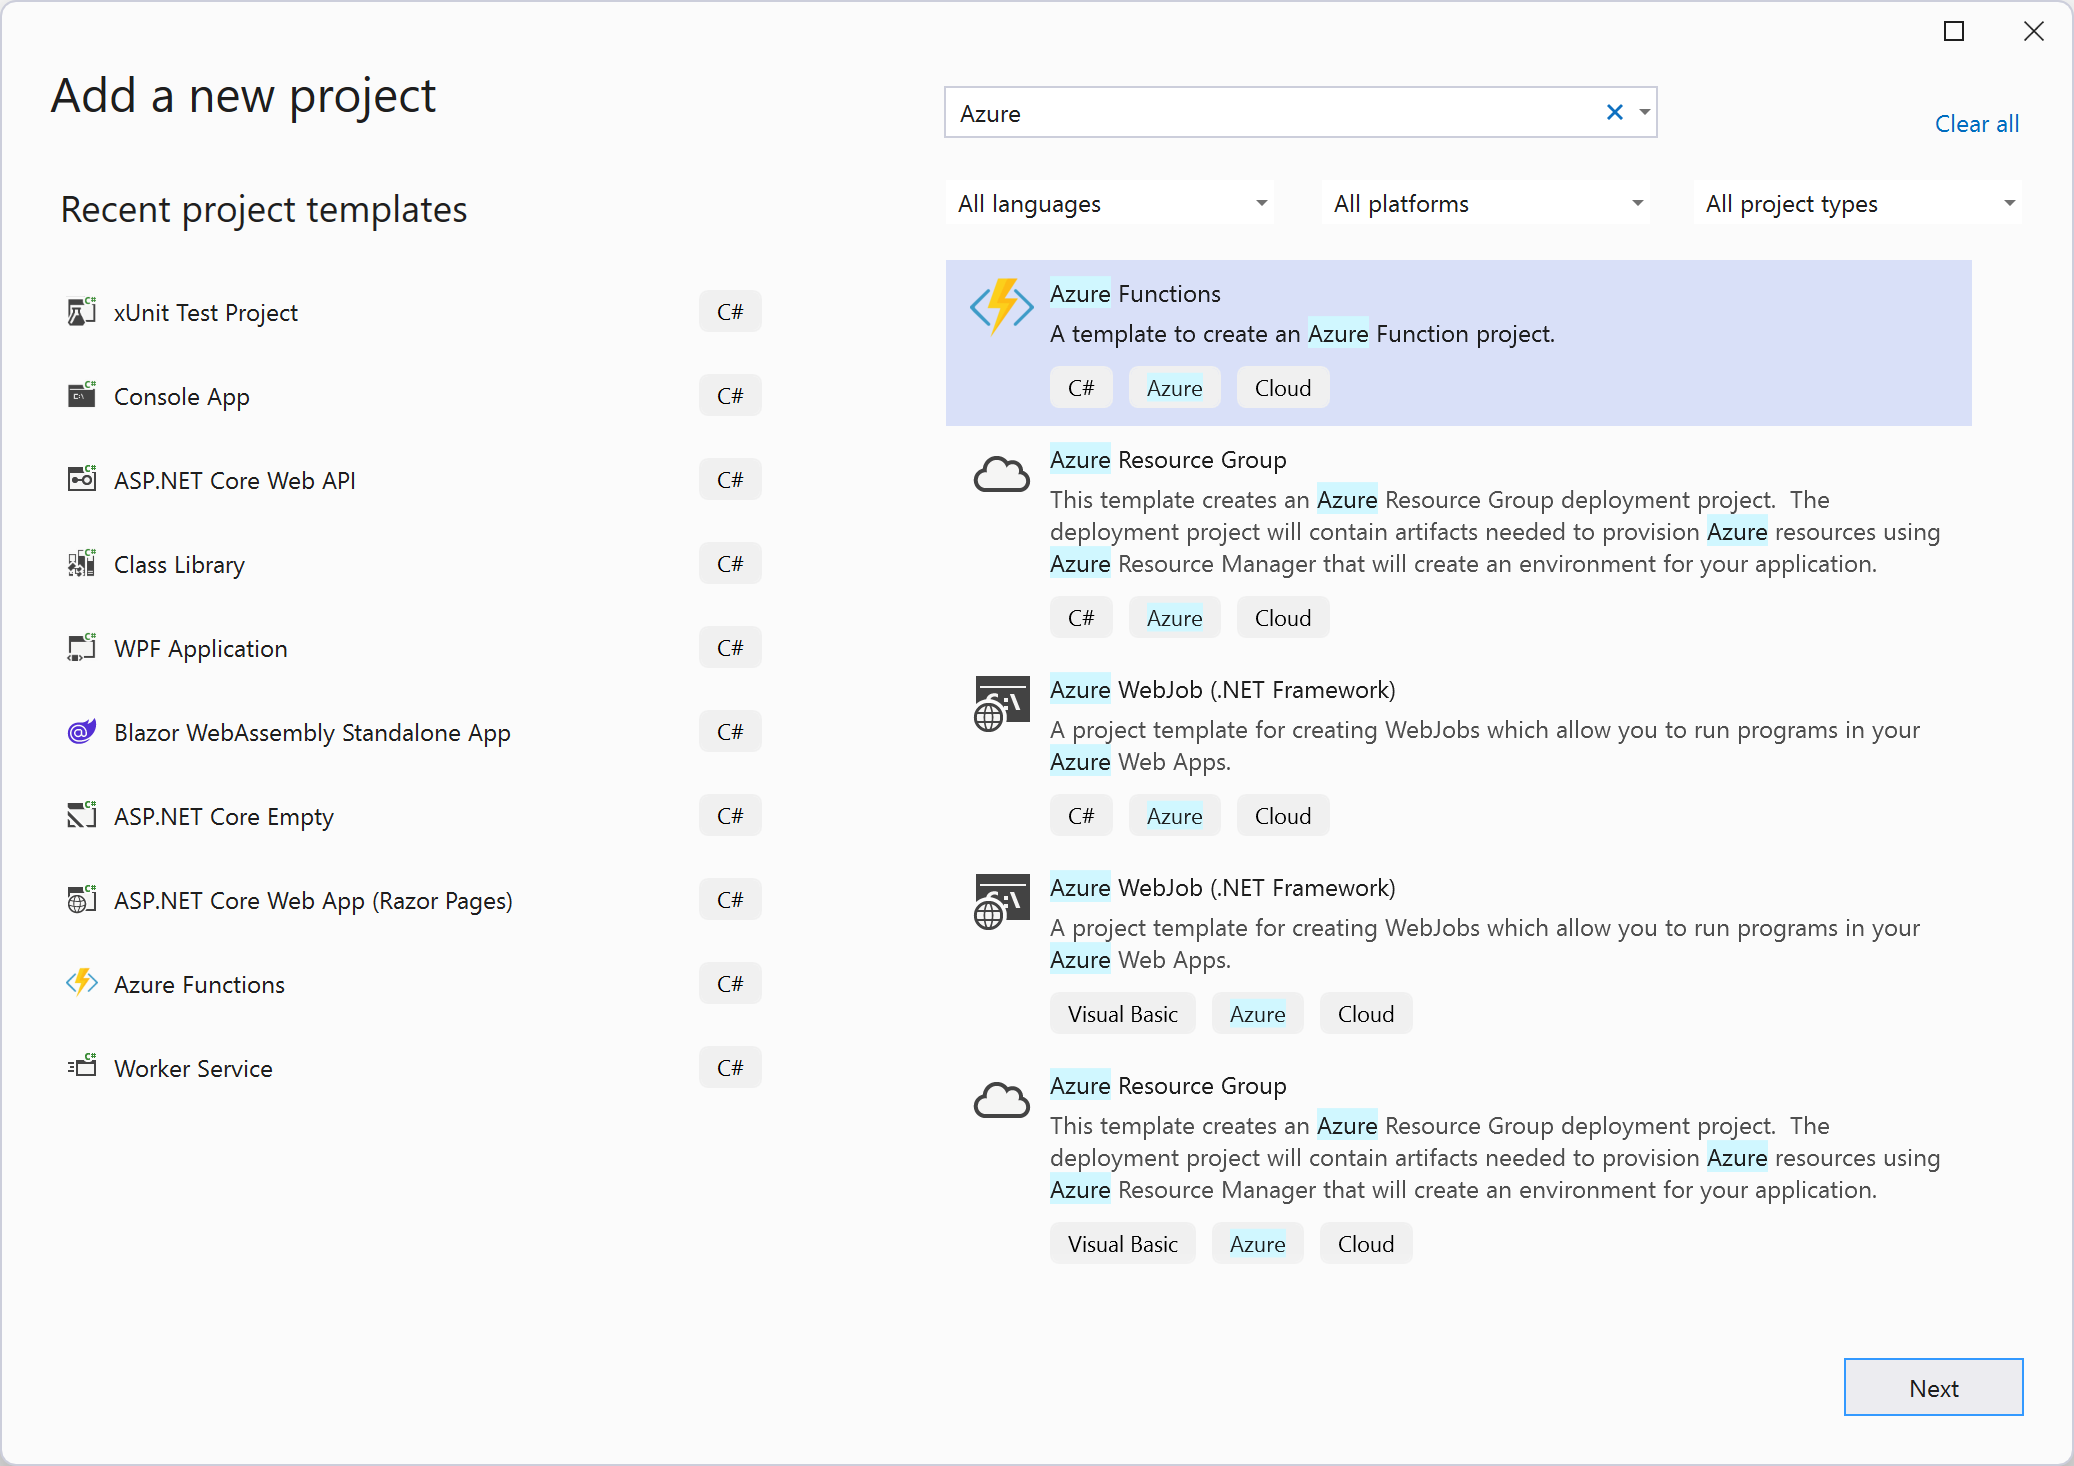Click the cloud icon of the Visual Basic Azure Resource Group
The image size is (2074, 1466).
point(1001,1100)
